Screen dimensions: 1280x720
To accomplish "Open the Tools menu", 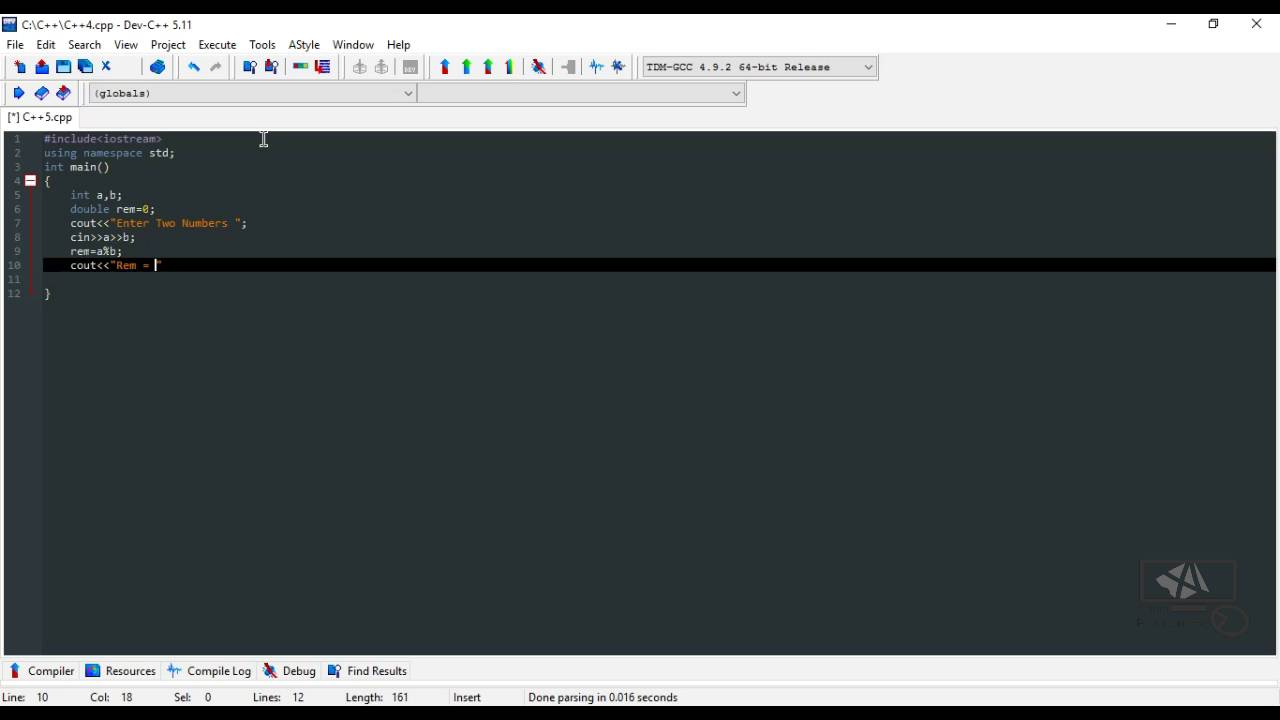I will tap(262, 45).
